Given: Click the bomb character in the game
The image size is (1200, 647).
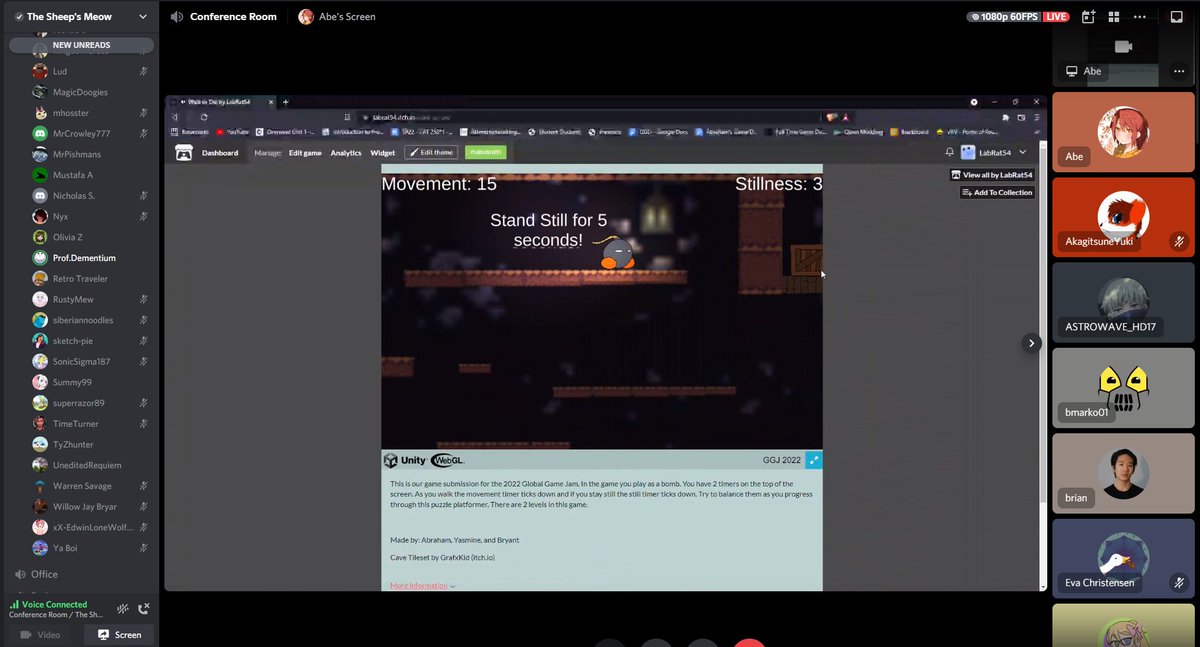Looking at the screenshot, I should (x=616, y=254).
